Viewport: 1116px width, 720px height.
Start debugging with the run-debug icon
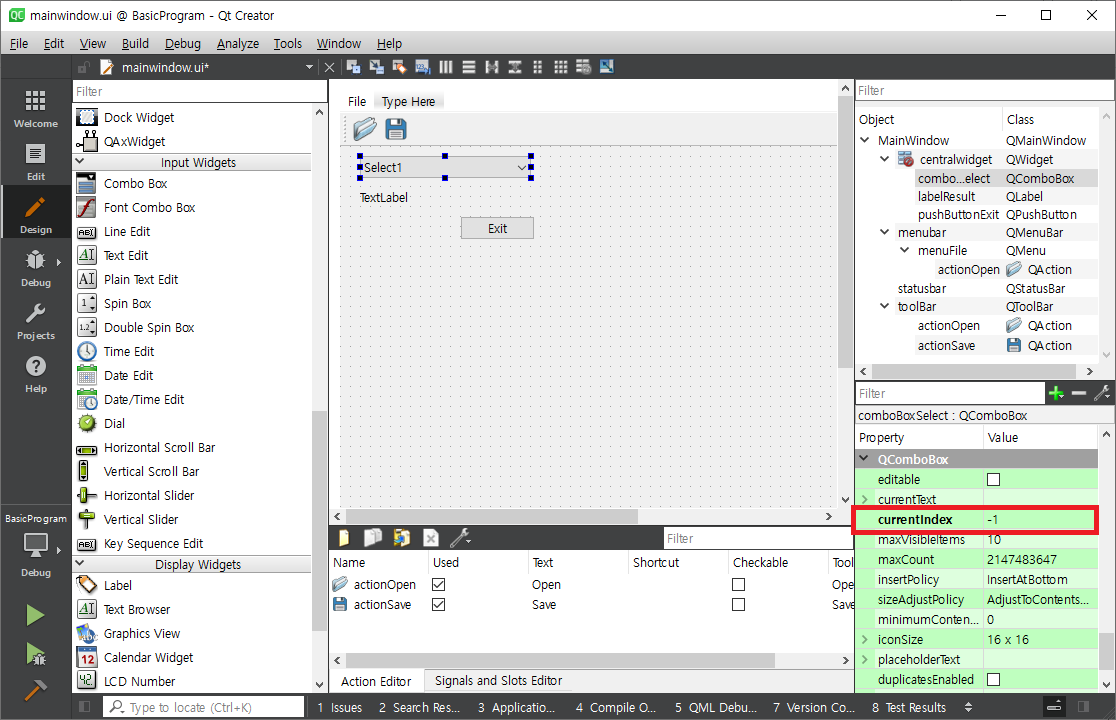click(35, 653)
